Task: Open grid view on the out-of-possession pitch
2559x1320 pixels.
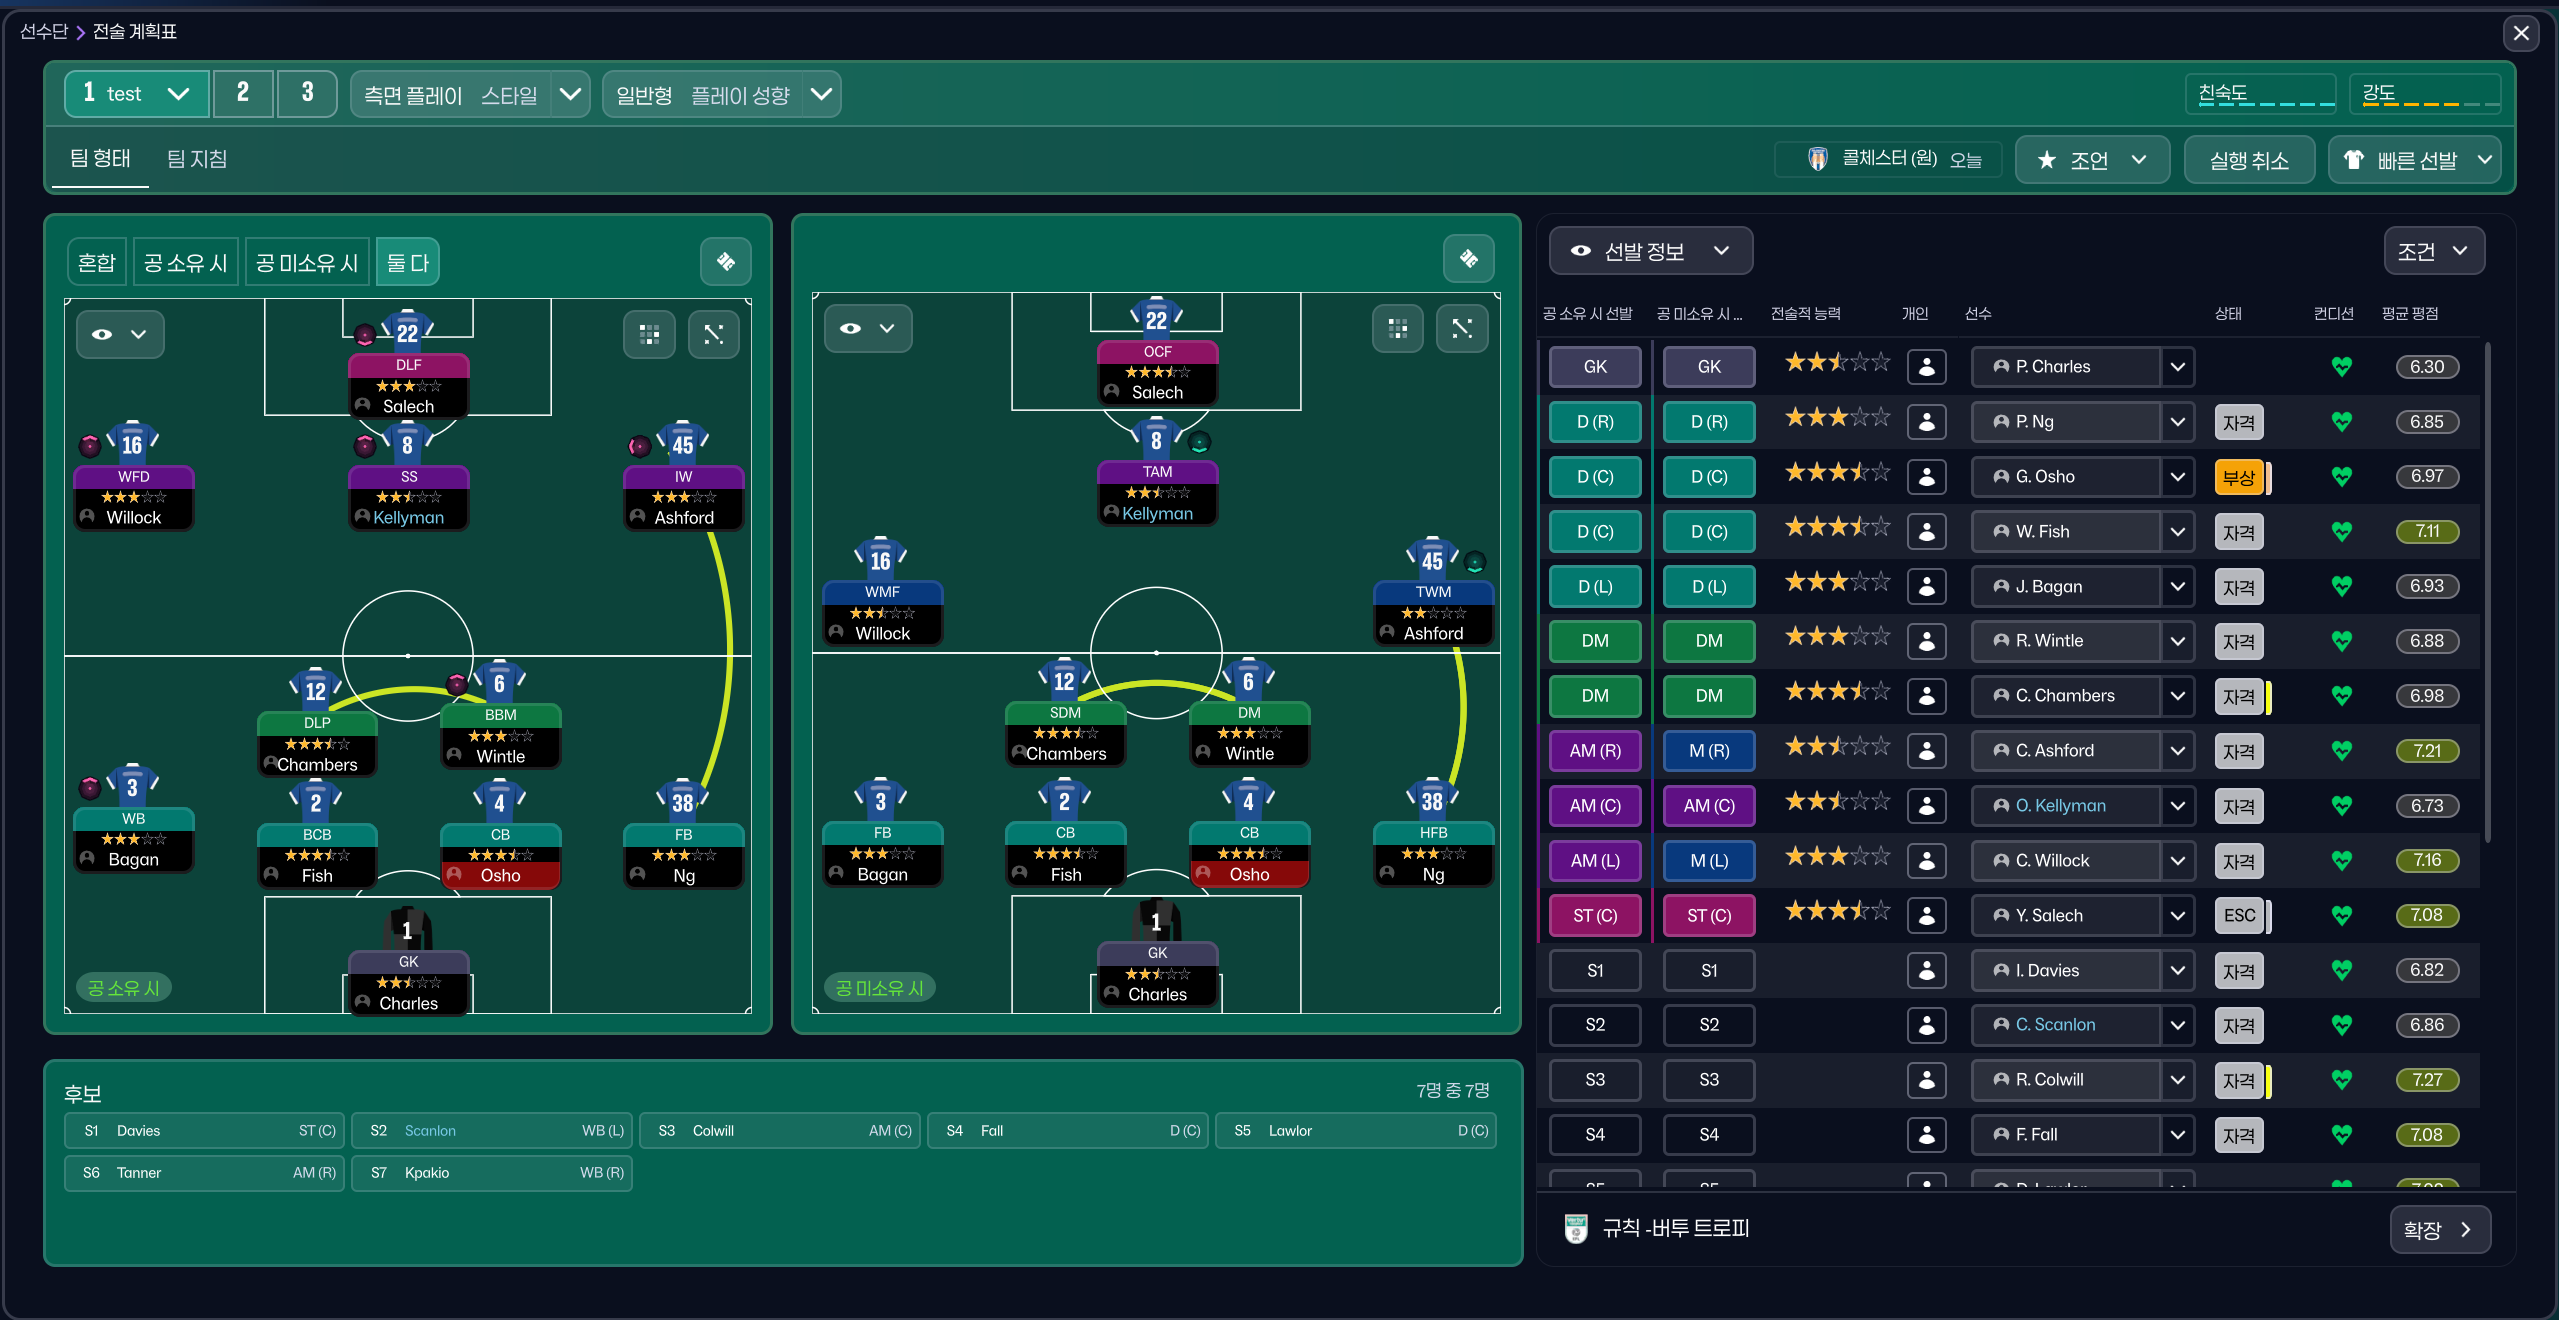Action: (1398, 328)
